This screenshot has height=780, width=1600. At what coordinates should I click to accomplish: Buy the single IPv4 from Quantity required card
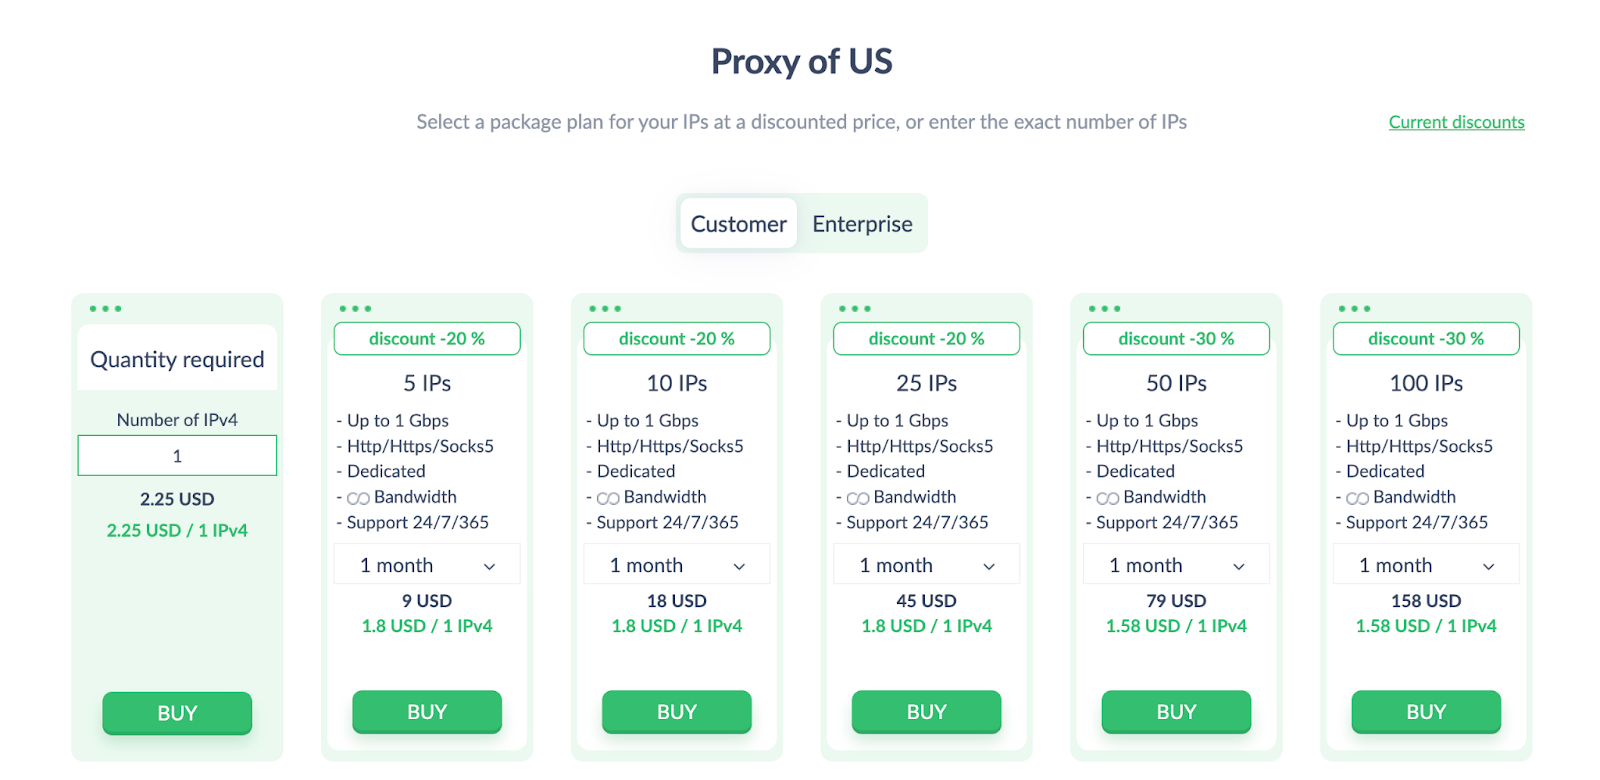[177, 713]
